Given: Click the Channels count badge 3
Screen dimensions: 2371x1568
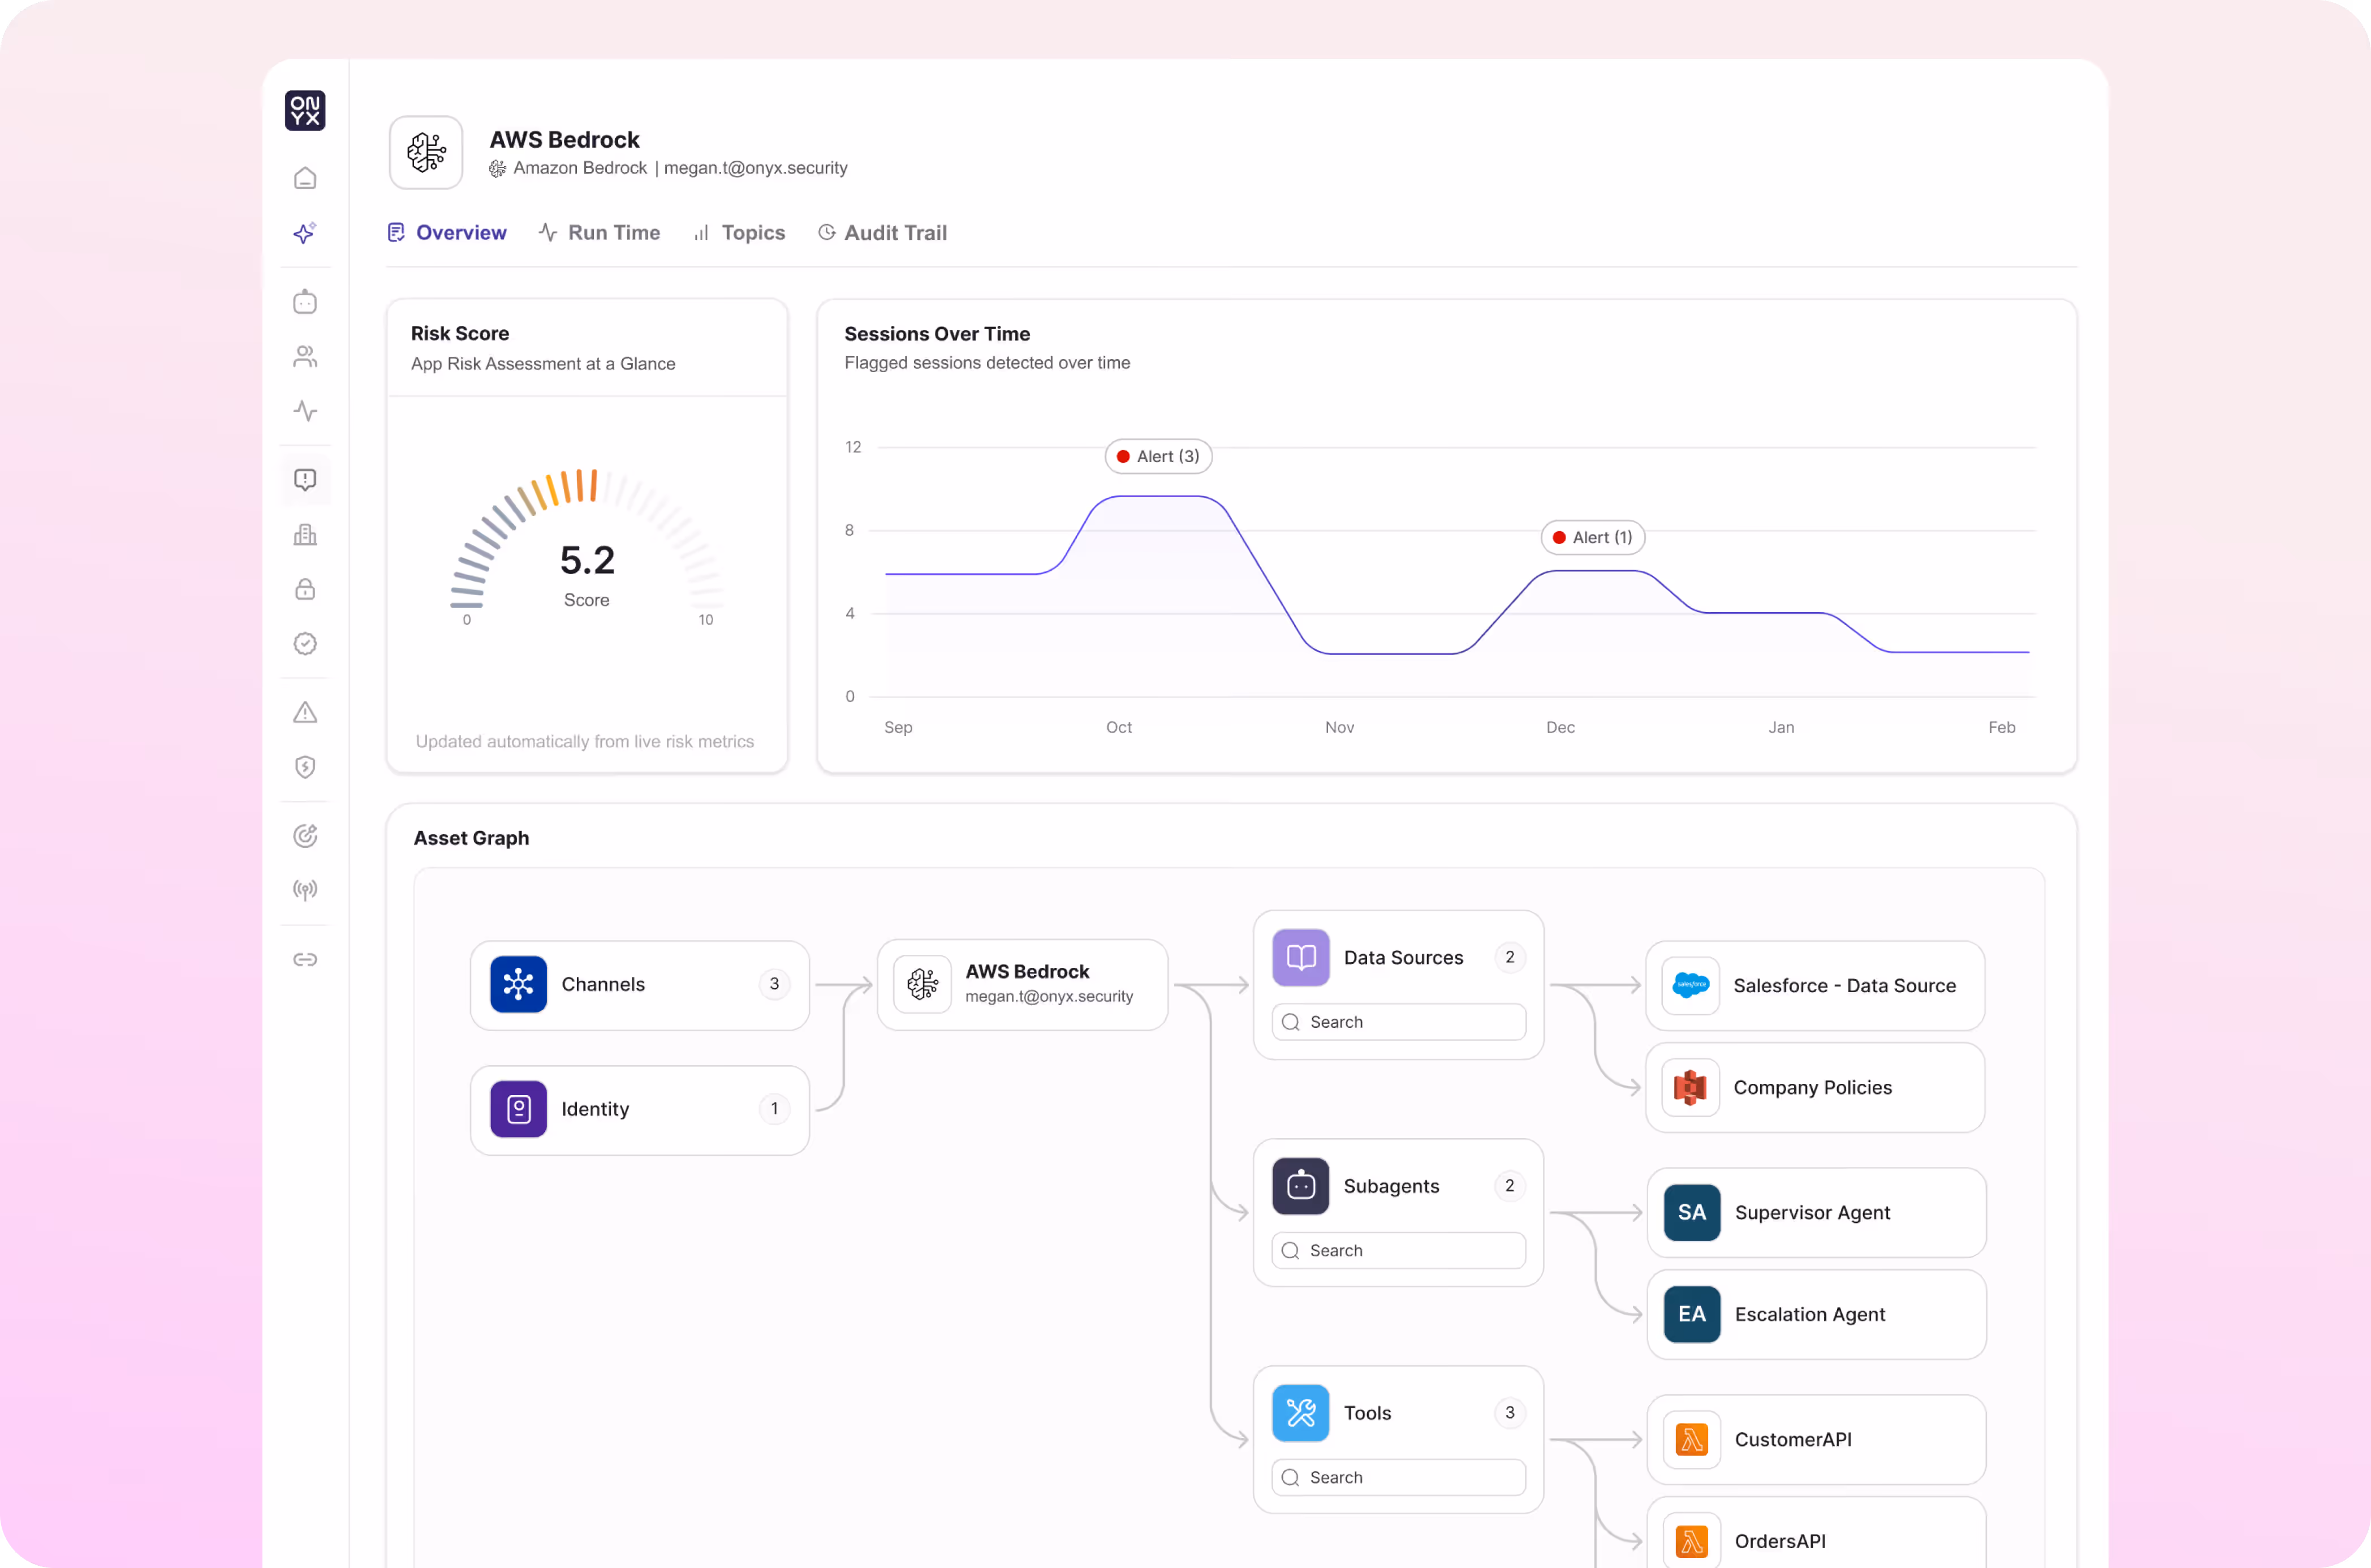Looking at the screenshot, I should click(x=774, y=984).
